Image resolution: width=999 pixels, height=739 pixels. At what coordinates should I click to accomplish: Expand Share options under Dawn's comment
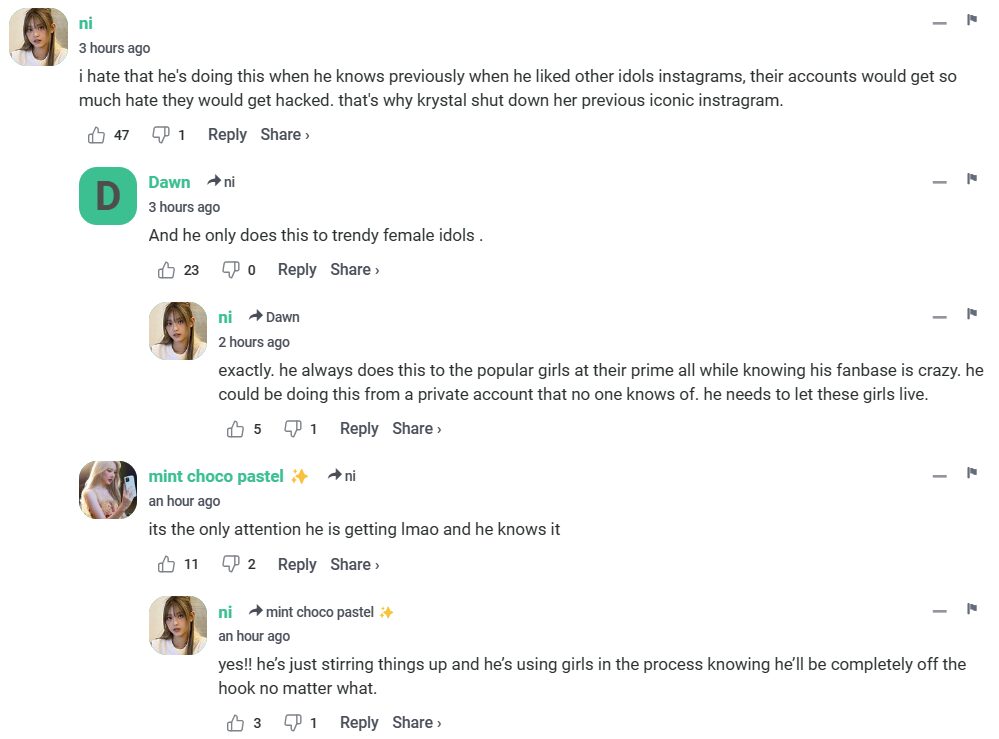(x=354, y=270)
